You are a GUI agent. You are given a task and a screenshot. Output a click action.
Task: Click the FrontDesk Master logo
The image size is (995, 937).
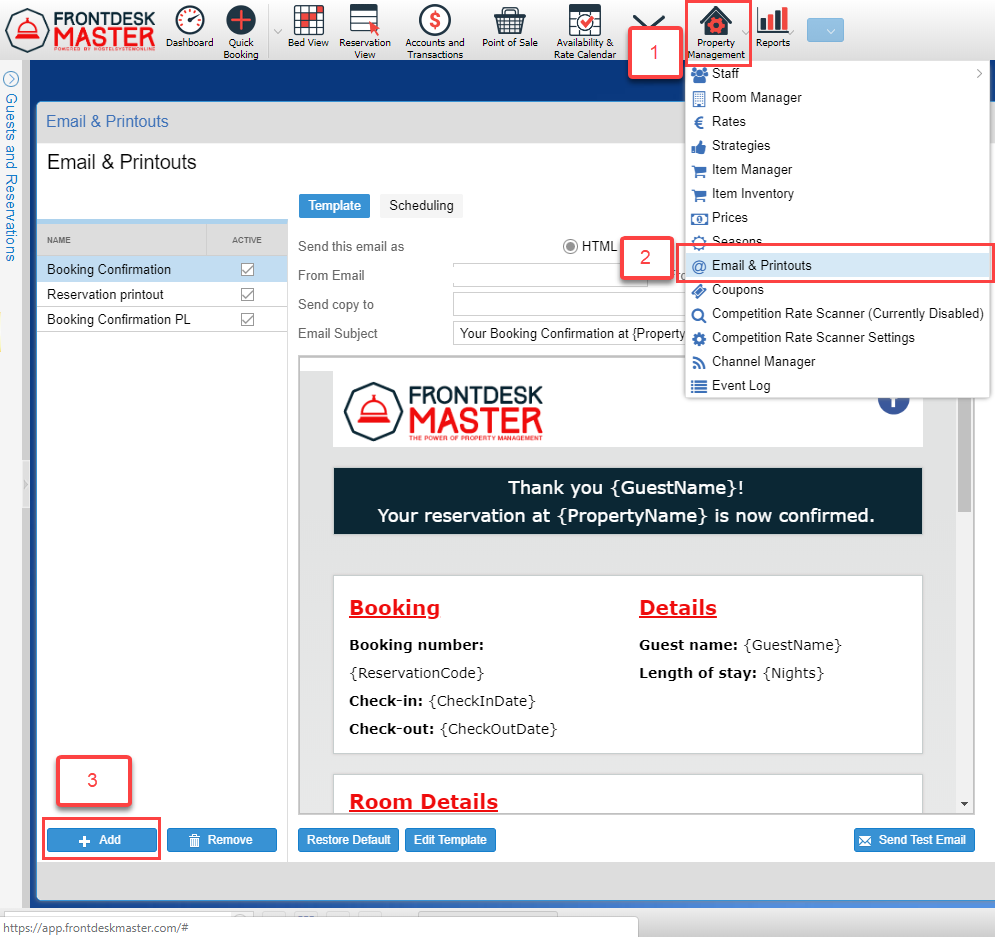[x=80, y=30]
